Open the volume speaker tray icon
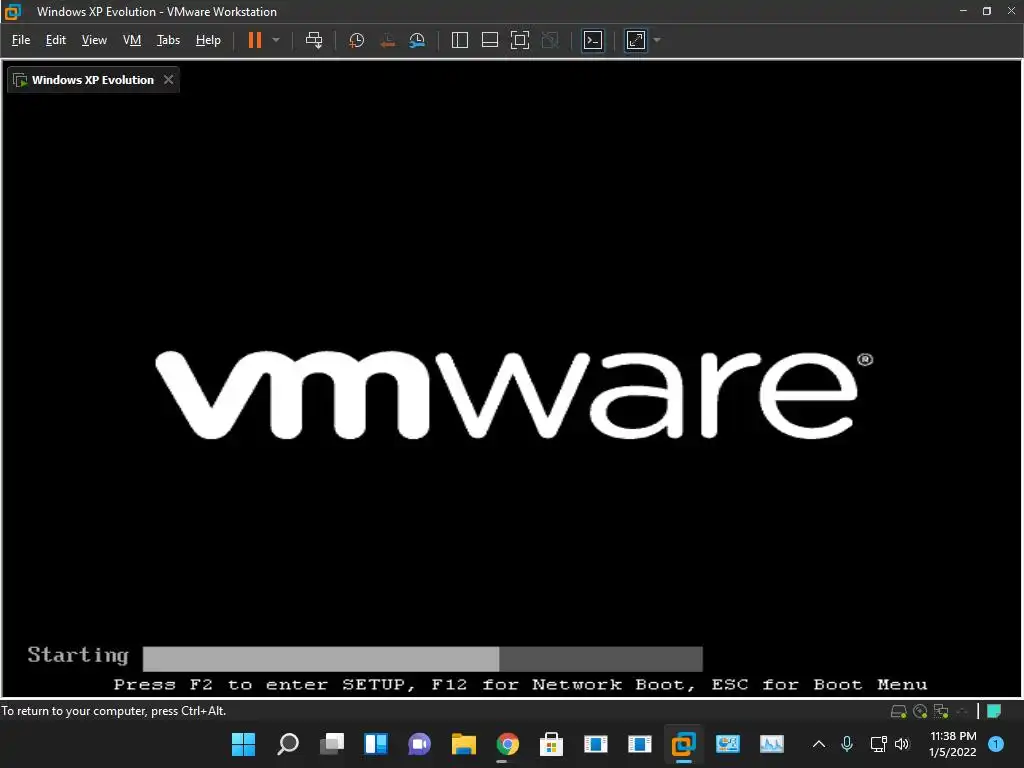 coord(902,744)
